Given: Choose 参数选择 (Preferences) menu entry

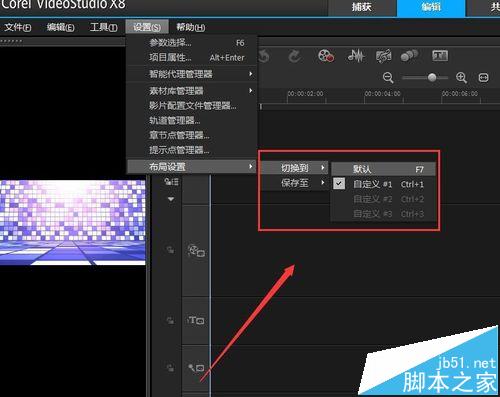Looking at the screenshot, I should (x=192, y=43).
